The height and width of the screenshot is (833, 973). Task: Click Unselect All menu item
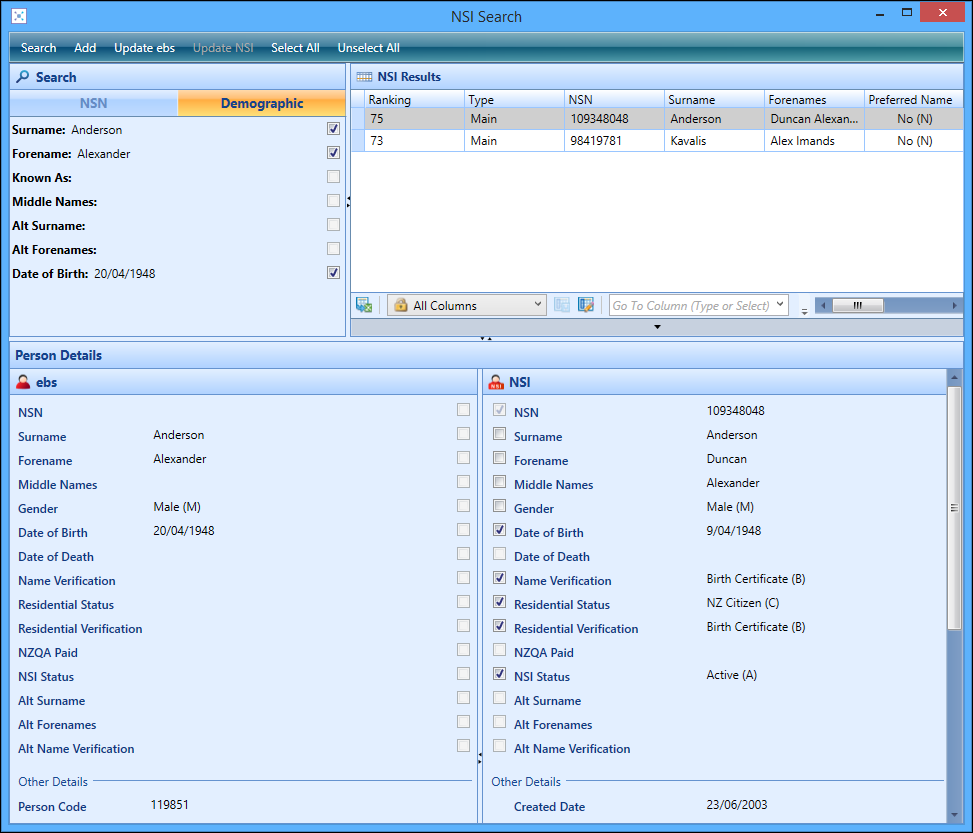coord(369,48)
